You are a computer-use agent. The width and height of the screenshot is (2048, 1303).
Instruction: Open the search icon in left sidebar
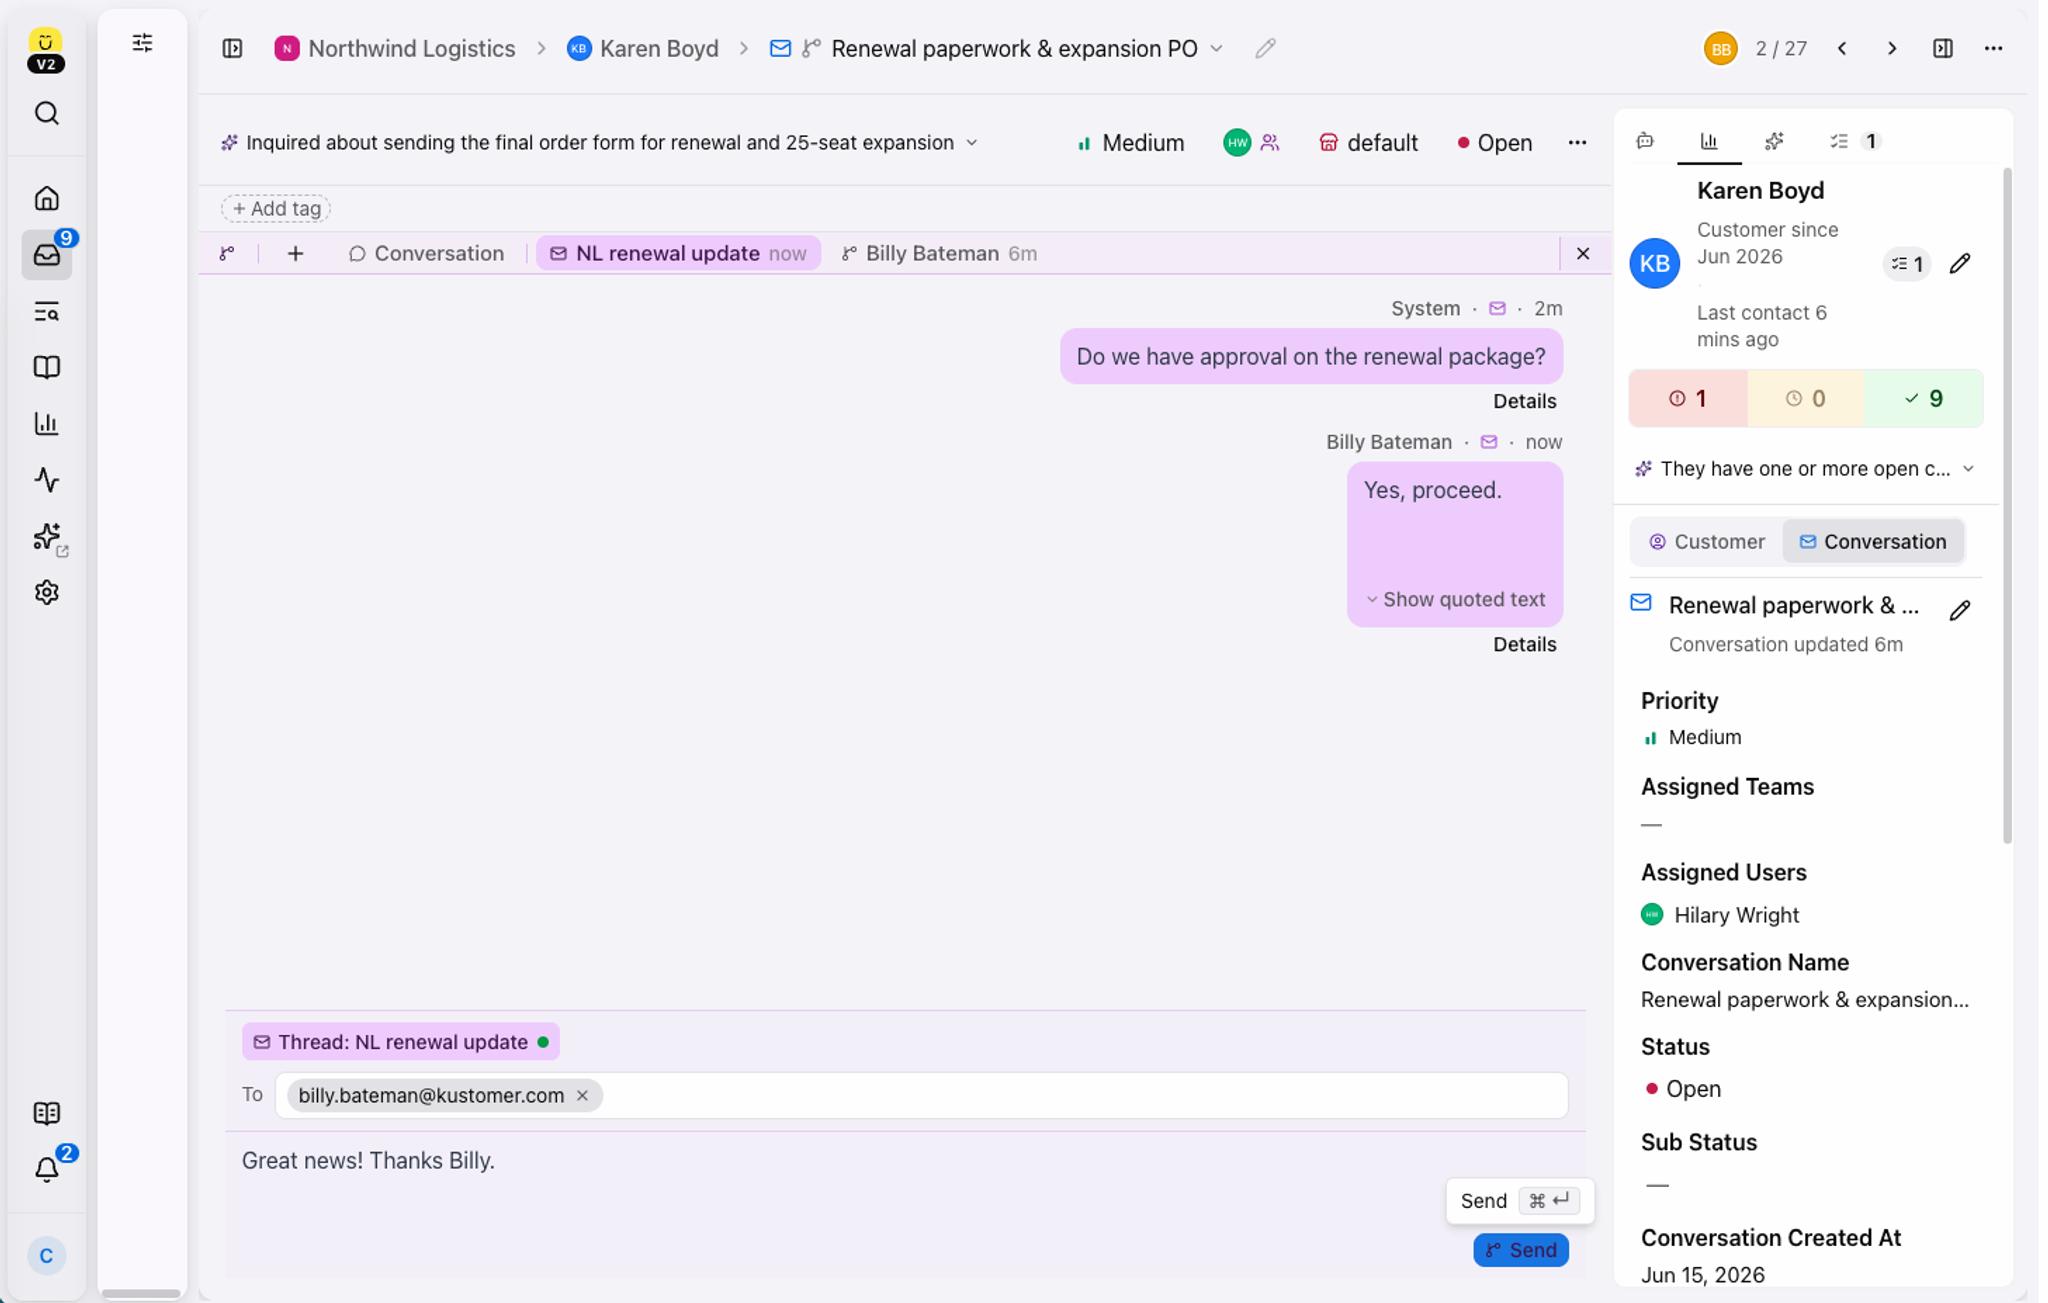[x=46, y=113]
